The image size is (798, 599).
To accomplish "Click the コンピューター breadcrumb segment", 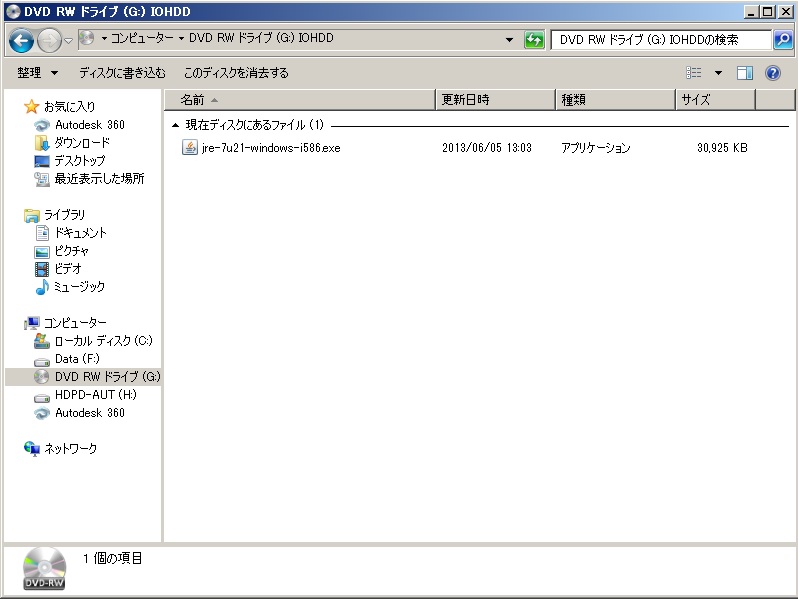I will [x=142, y=38].
